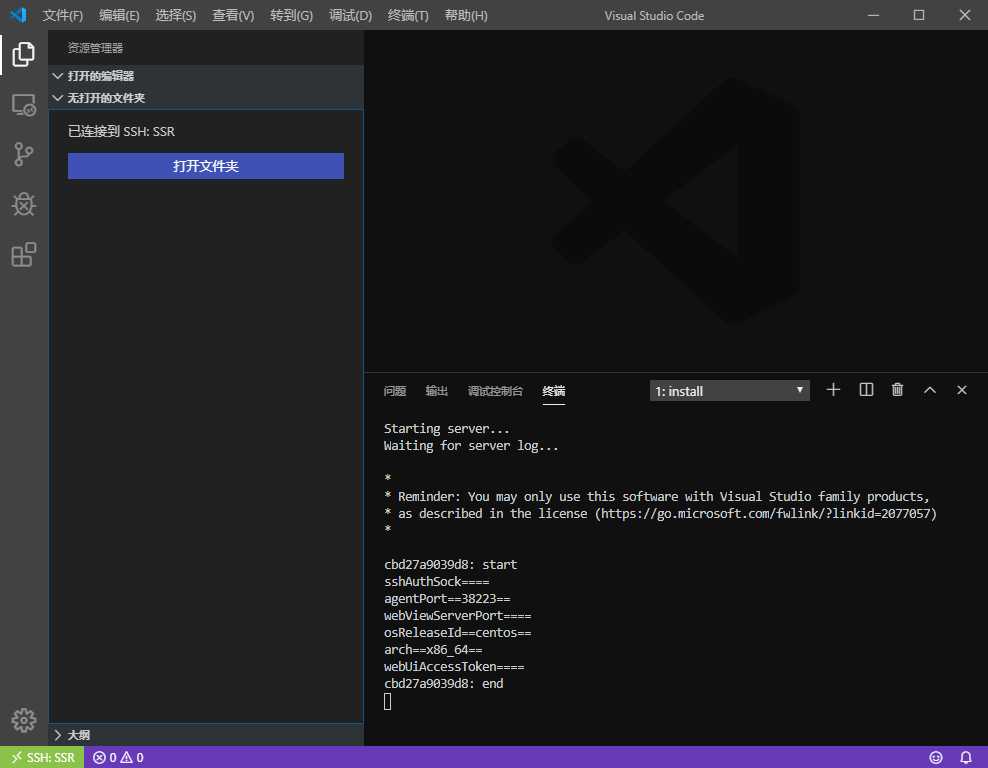Switch to the 调试控制台 panel tab

[x=495, y=391]
